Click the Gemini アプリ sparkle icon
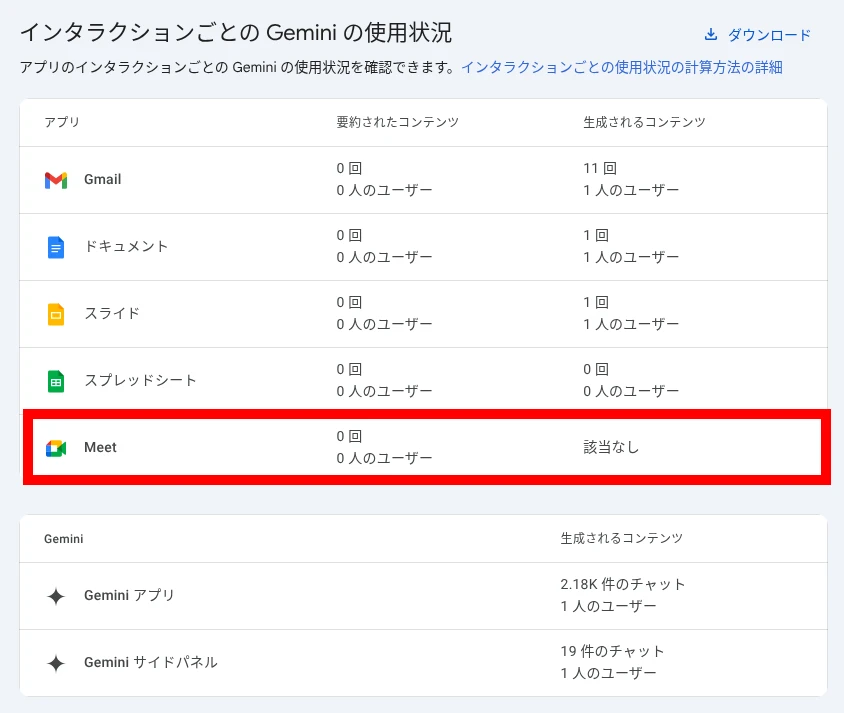Viewport: 844px width, 713px height. tap(56, 596)
